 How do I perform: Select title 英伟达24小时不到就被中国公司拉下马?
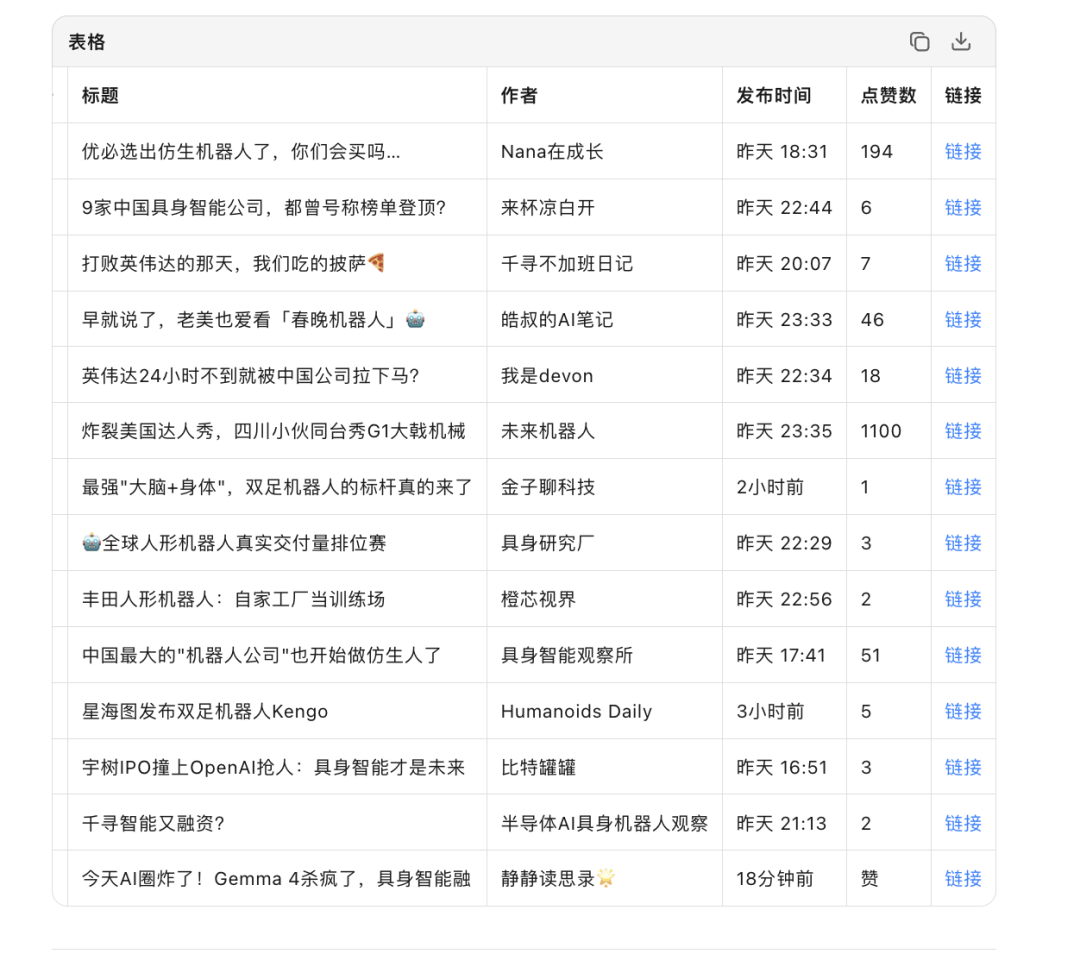pyautogui.click(x=250, y=375)
